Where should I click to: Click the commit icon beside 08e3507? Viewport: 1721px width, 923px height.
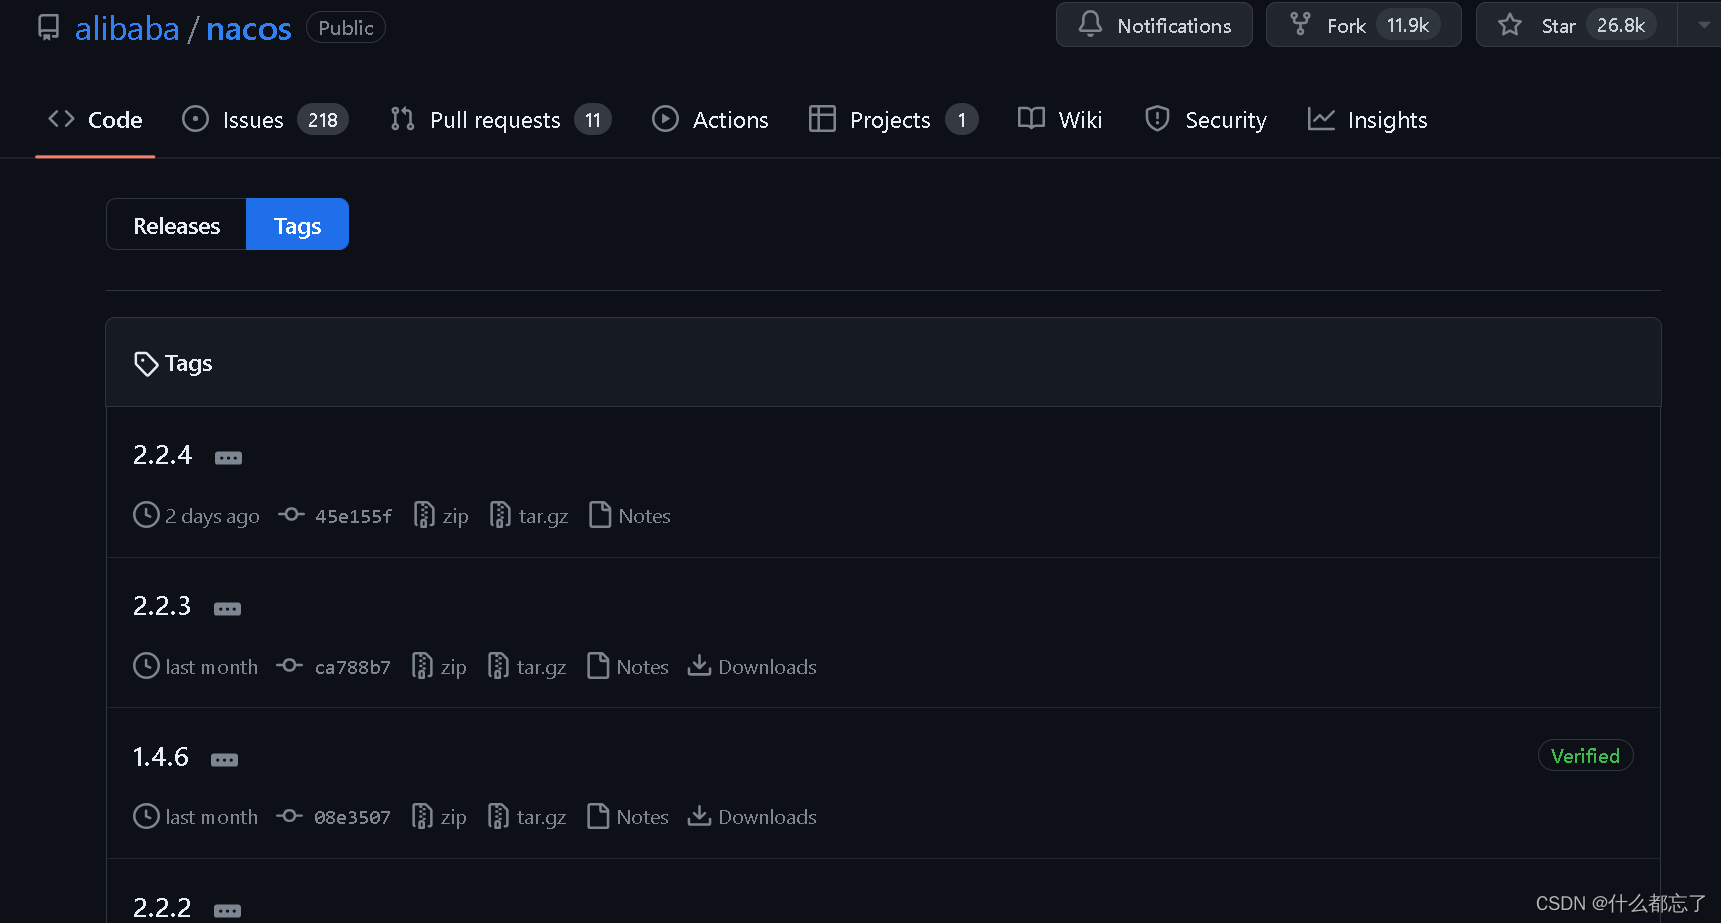pyautogui.click(x=289, y=816)
